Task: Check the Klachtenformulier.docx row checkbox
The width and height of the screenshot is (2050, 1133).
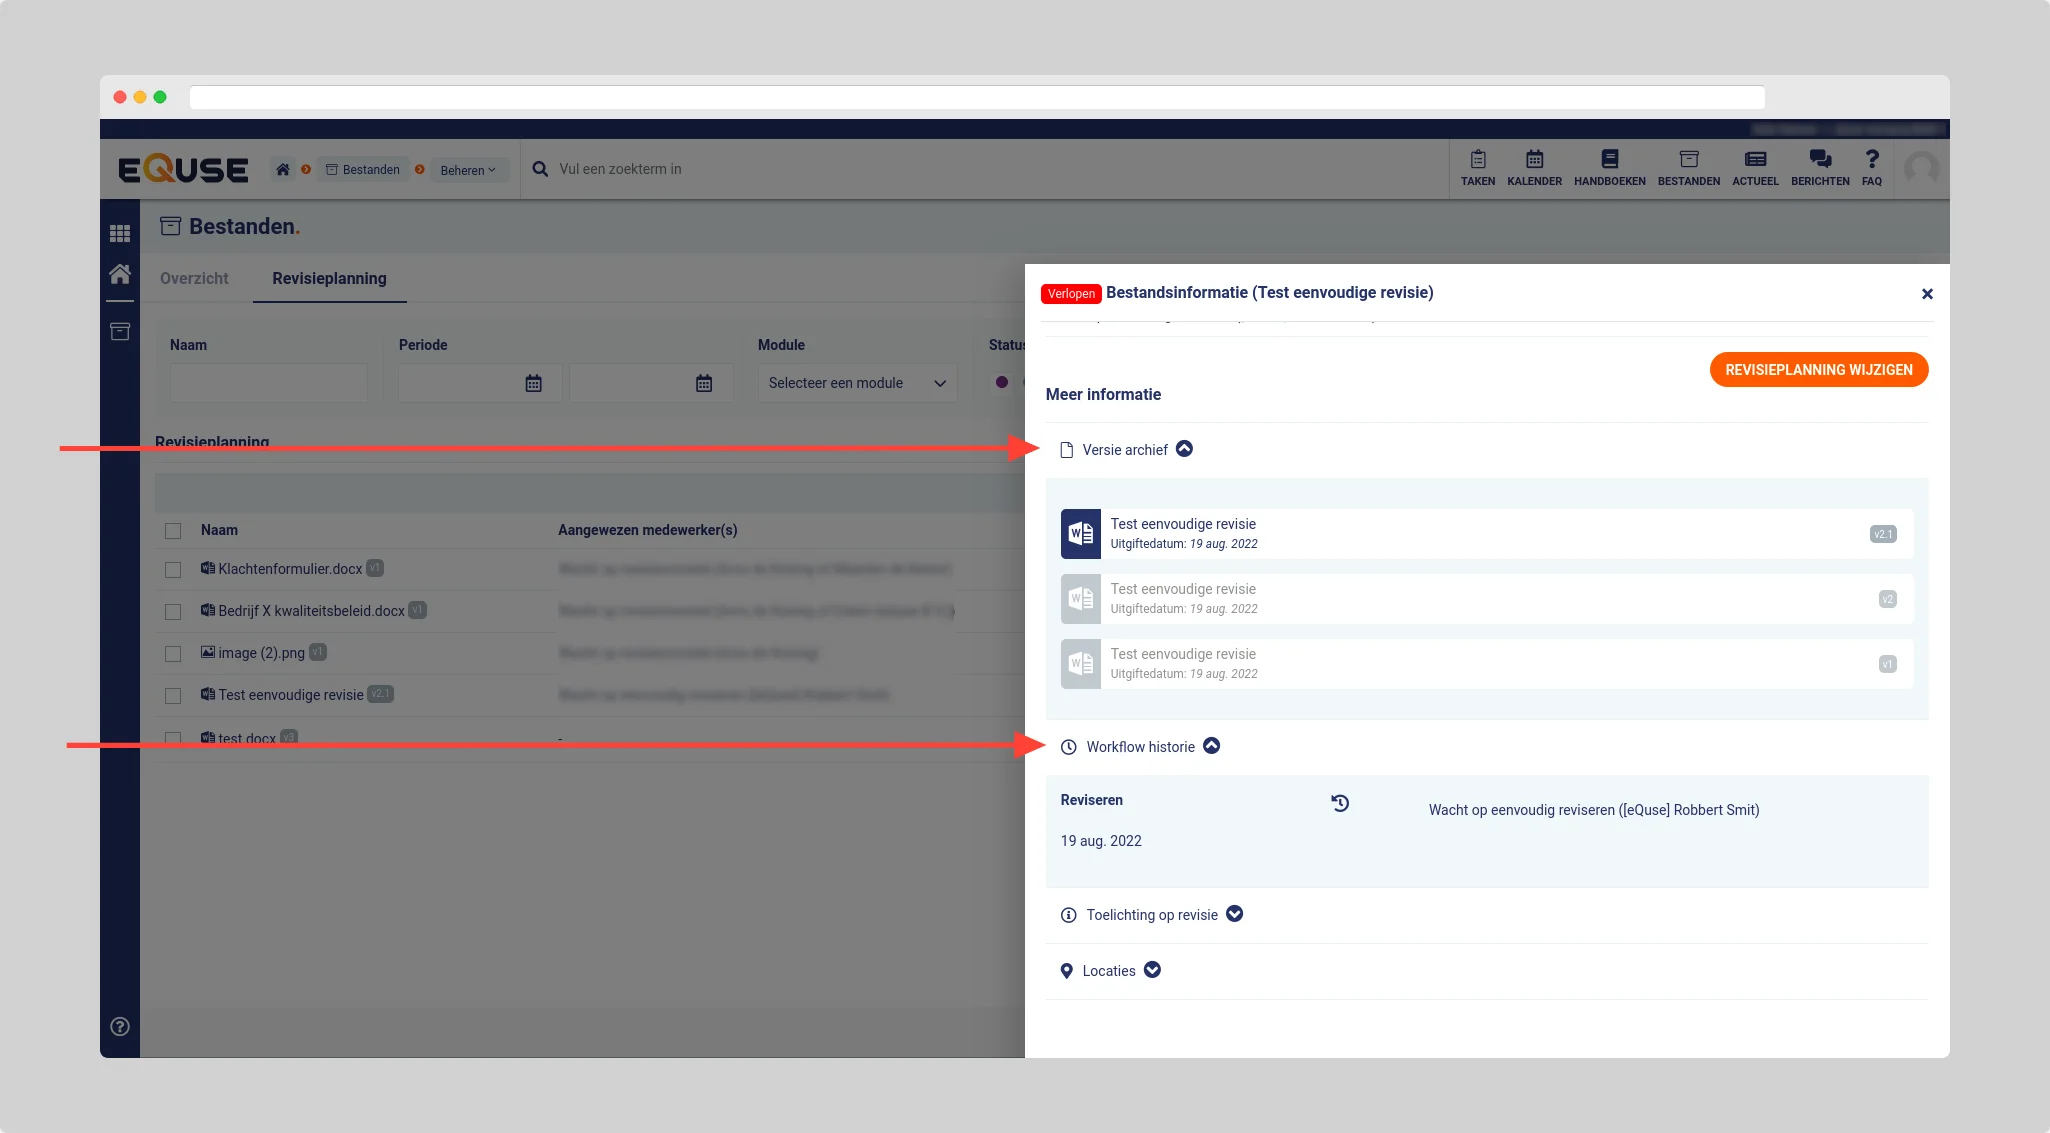Action: click(173, 569)
